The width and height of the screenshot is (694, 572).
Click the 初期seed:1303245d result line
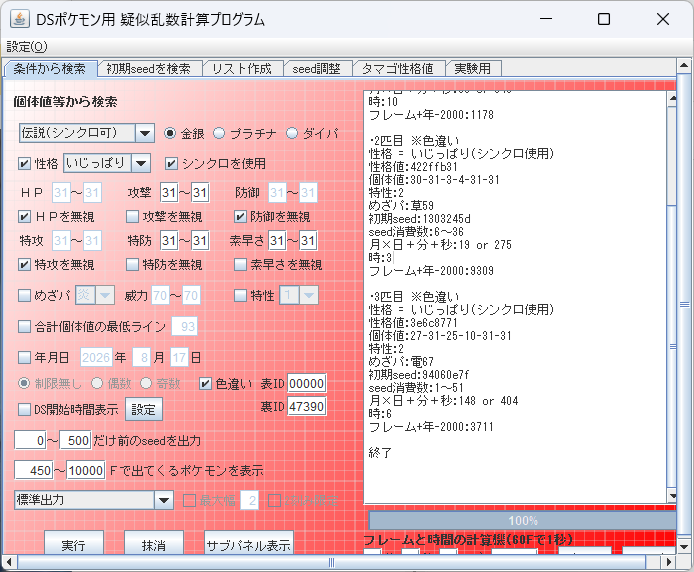tap(419, 219)
